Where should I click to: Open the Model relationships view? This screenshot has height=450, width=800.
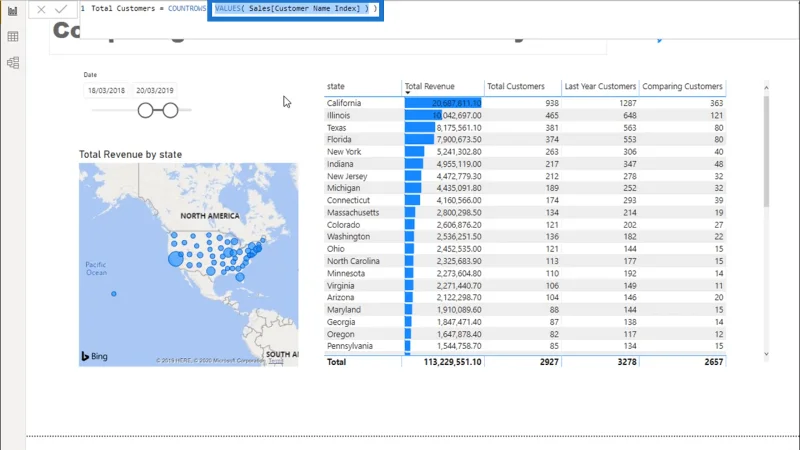click(x=13, y=63)
